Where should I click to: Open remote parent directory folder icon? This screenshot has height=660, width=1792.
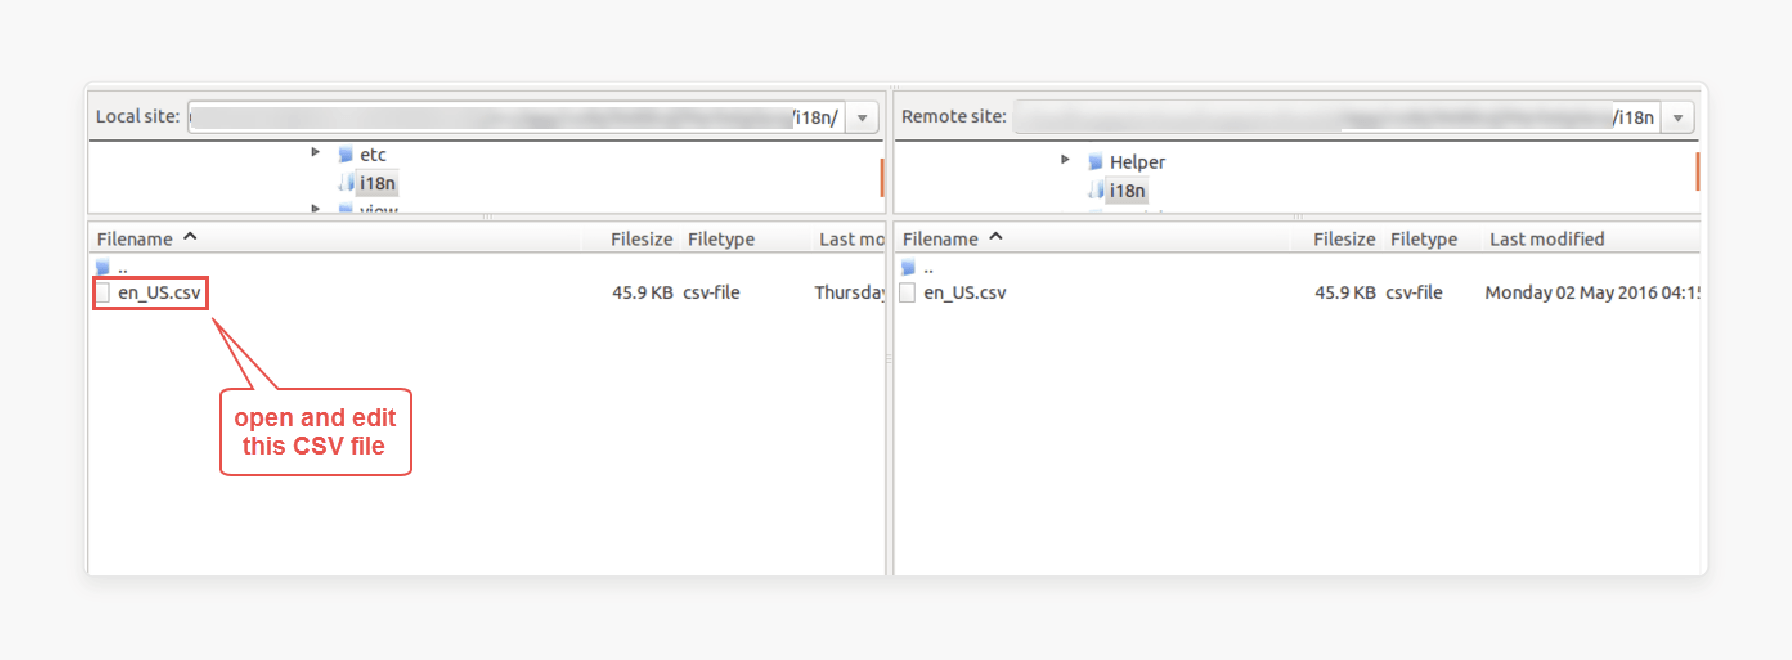908,267
